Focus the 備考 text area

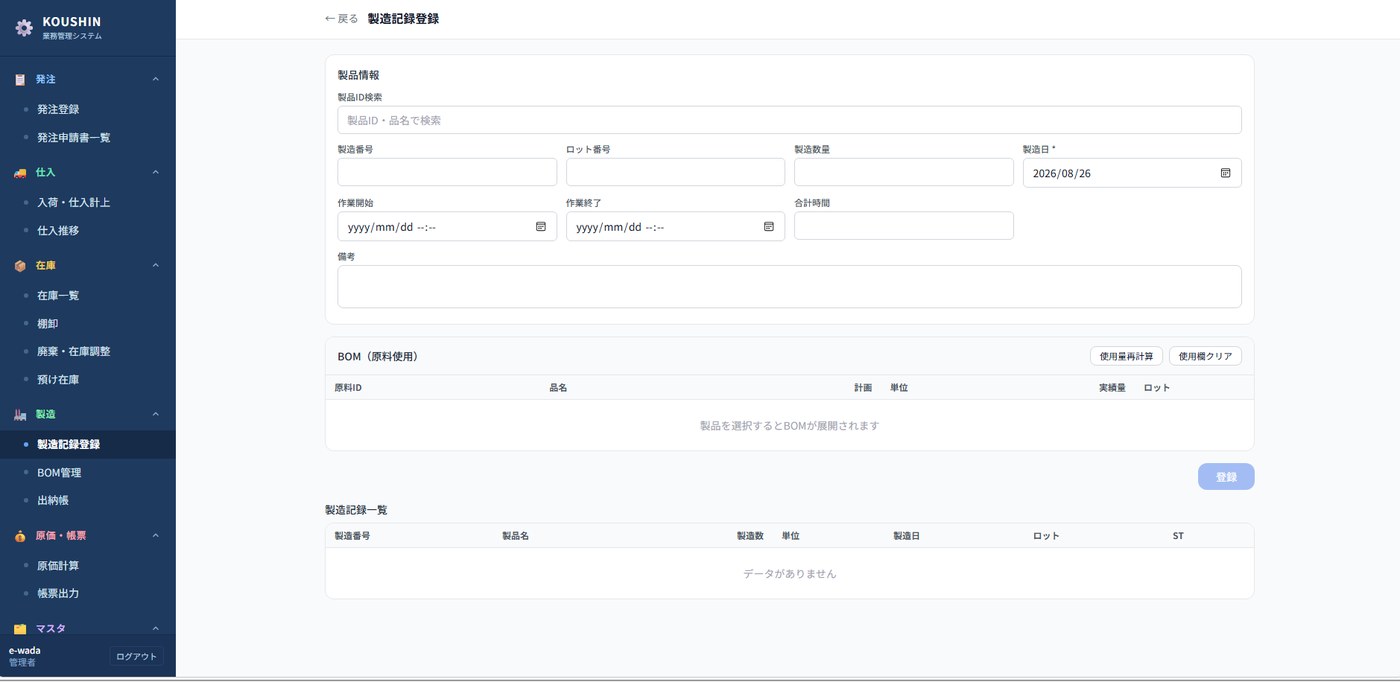coord(789,286)
